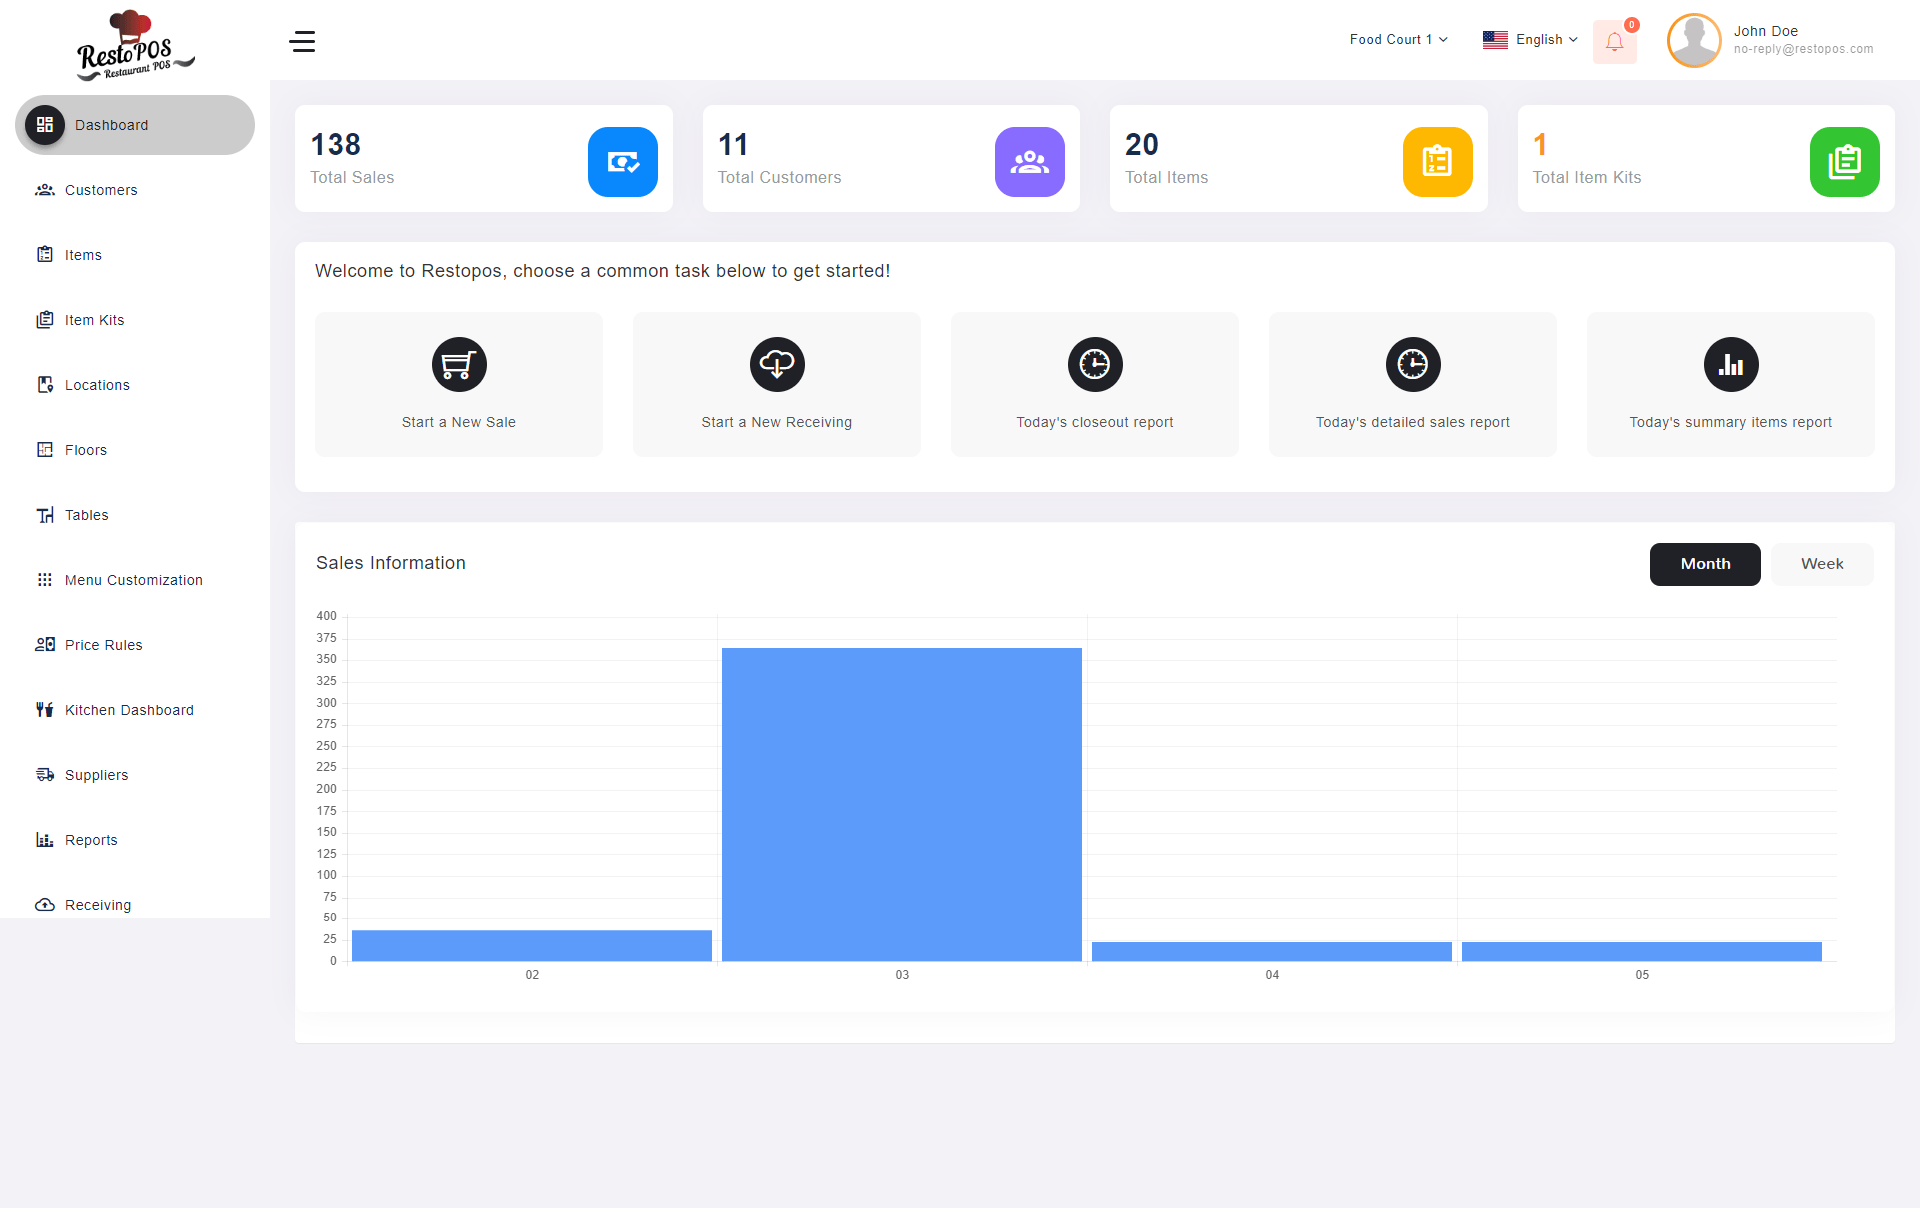Toggle the sidebar using hamburger menu
This screenshot has height=1209, width=1920.
click(302, 42)
